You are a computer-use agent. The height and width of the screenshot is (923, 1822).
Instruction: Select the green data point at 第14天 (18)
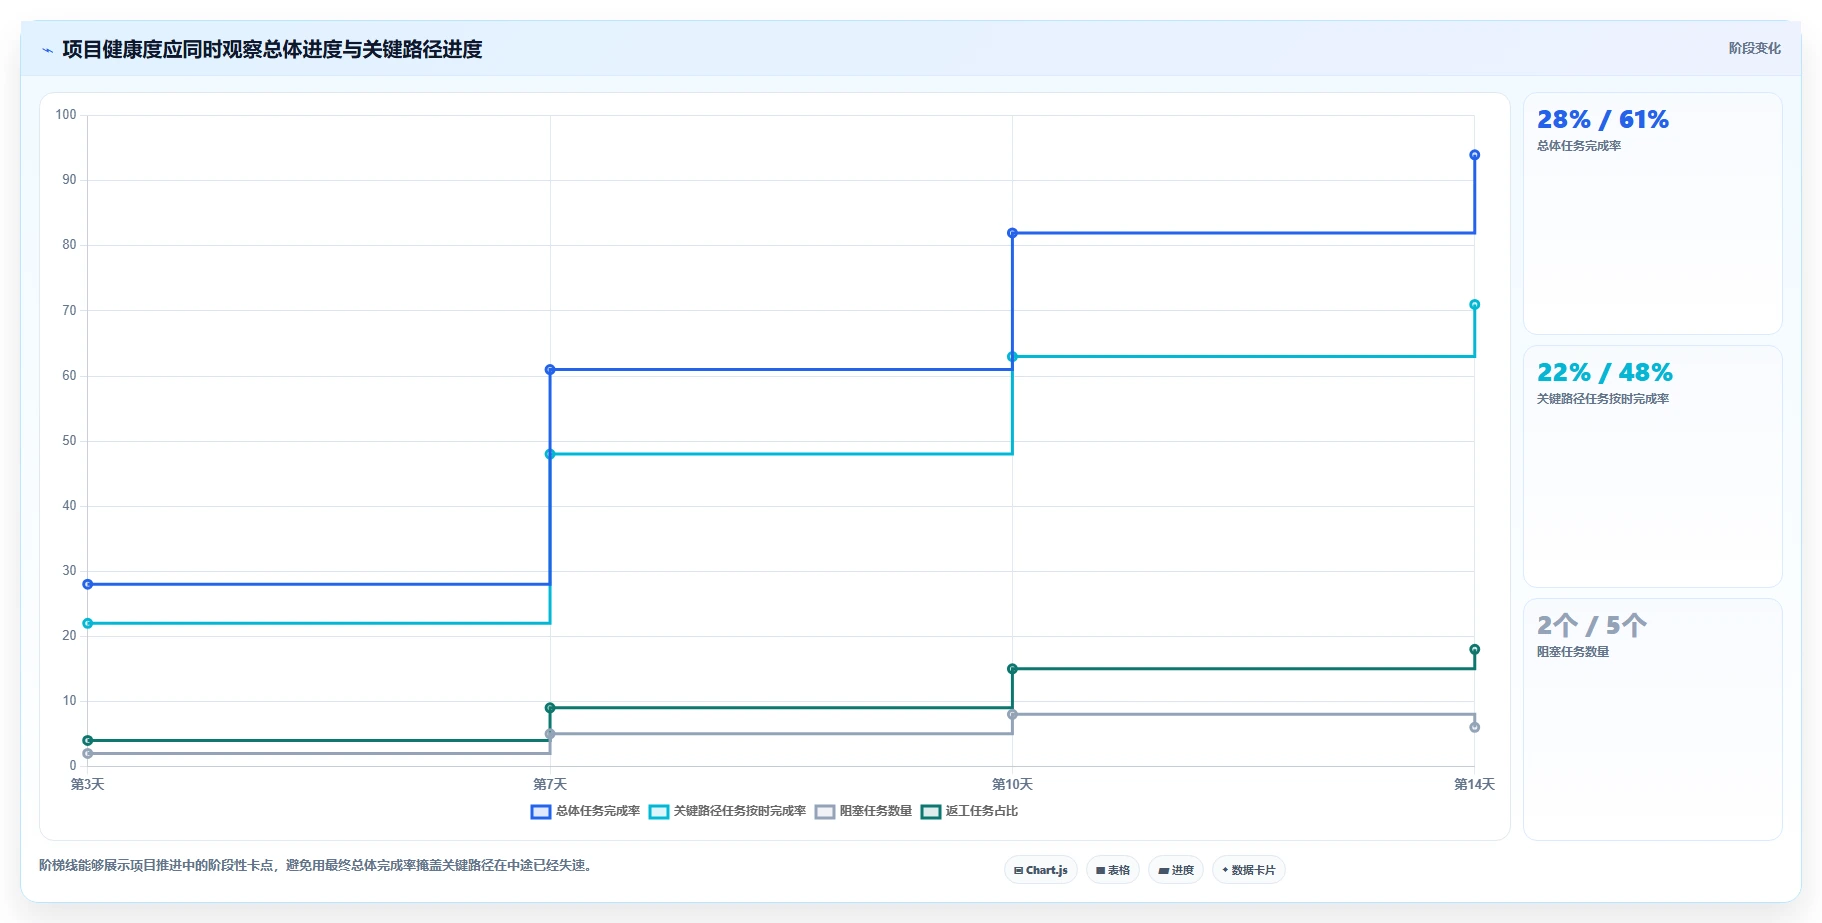1474,649
